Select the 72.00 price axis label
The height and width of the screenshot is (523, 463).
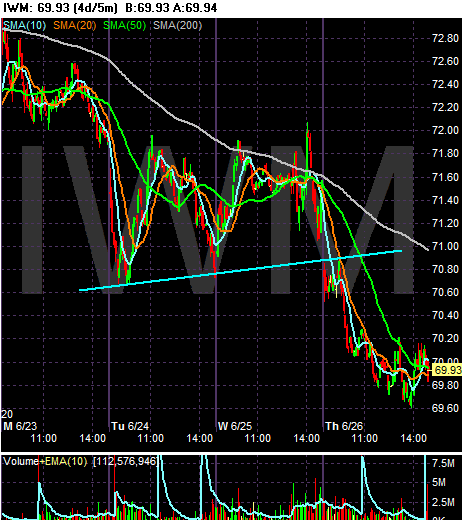(x=445, y=130)
